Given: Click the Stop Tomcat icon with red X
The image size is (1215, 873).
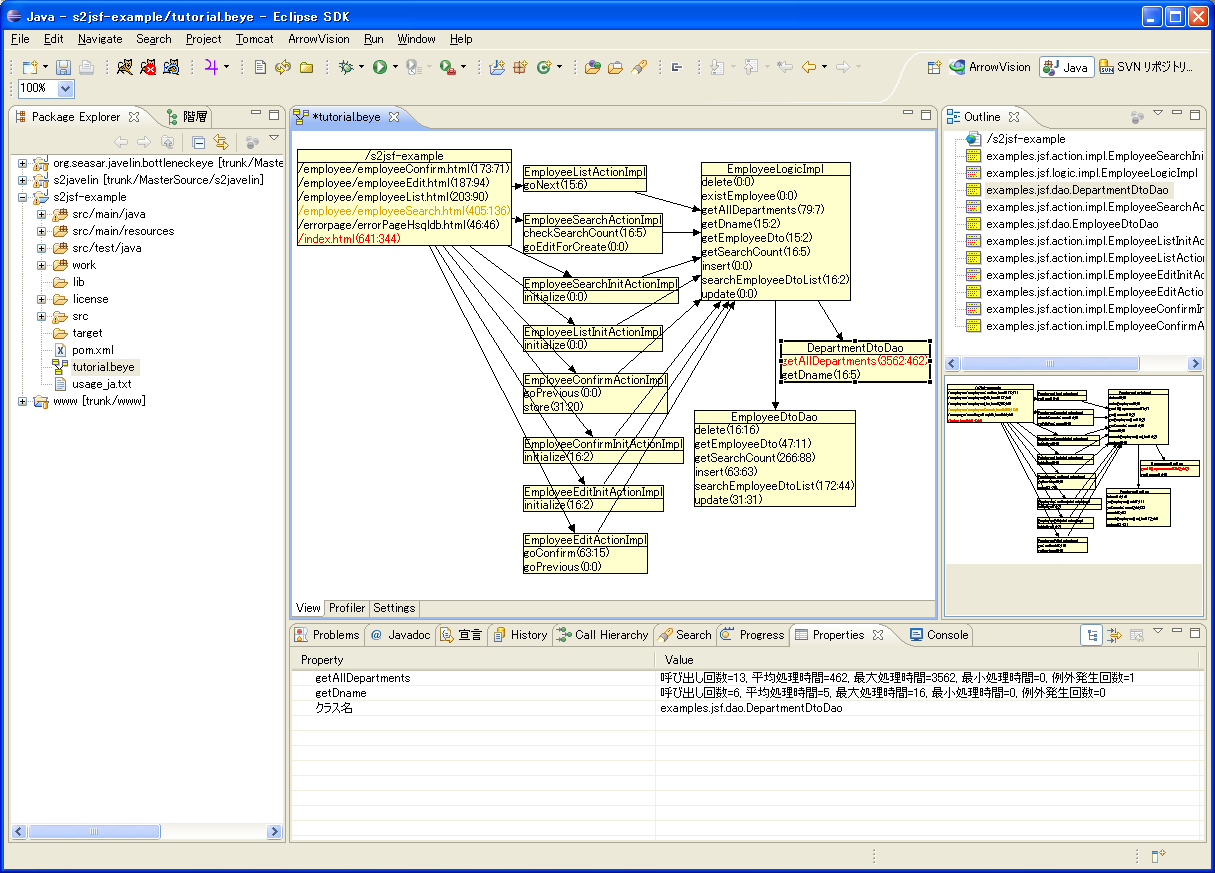Looking at the screenshot, I should (148, 67).
